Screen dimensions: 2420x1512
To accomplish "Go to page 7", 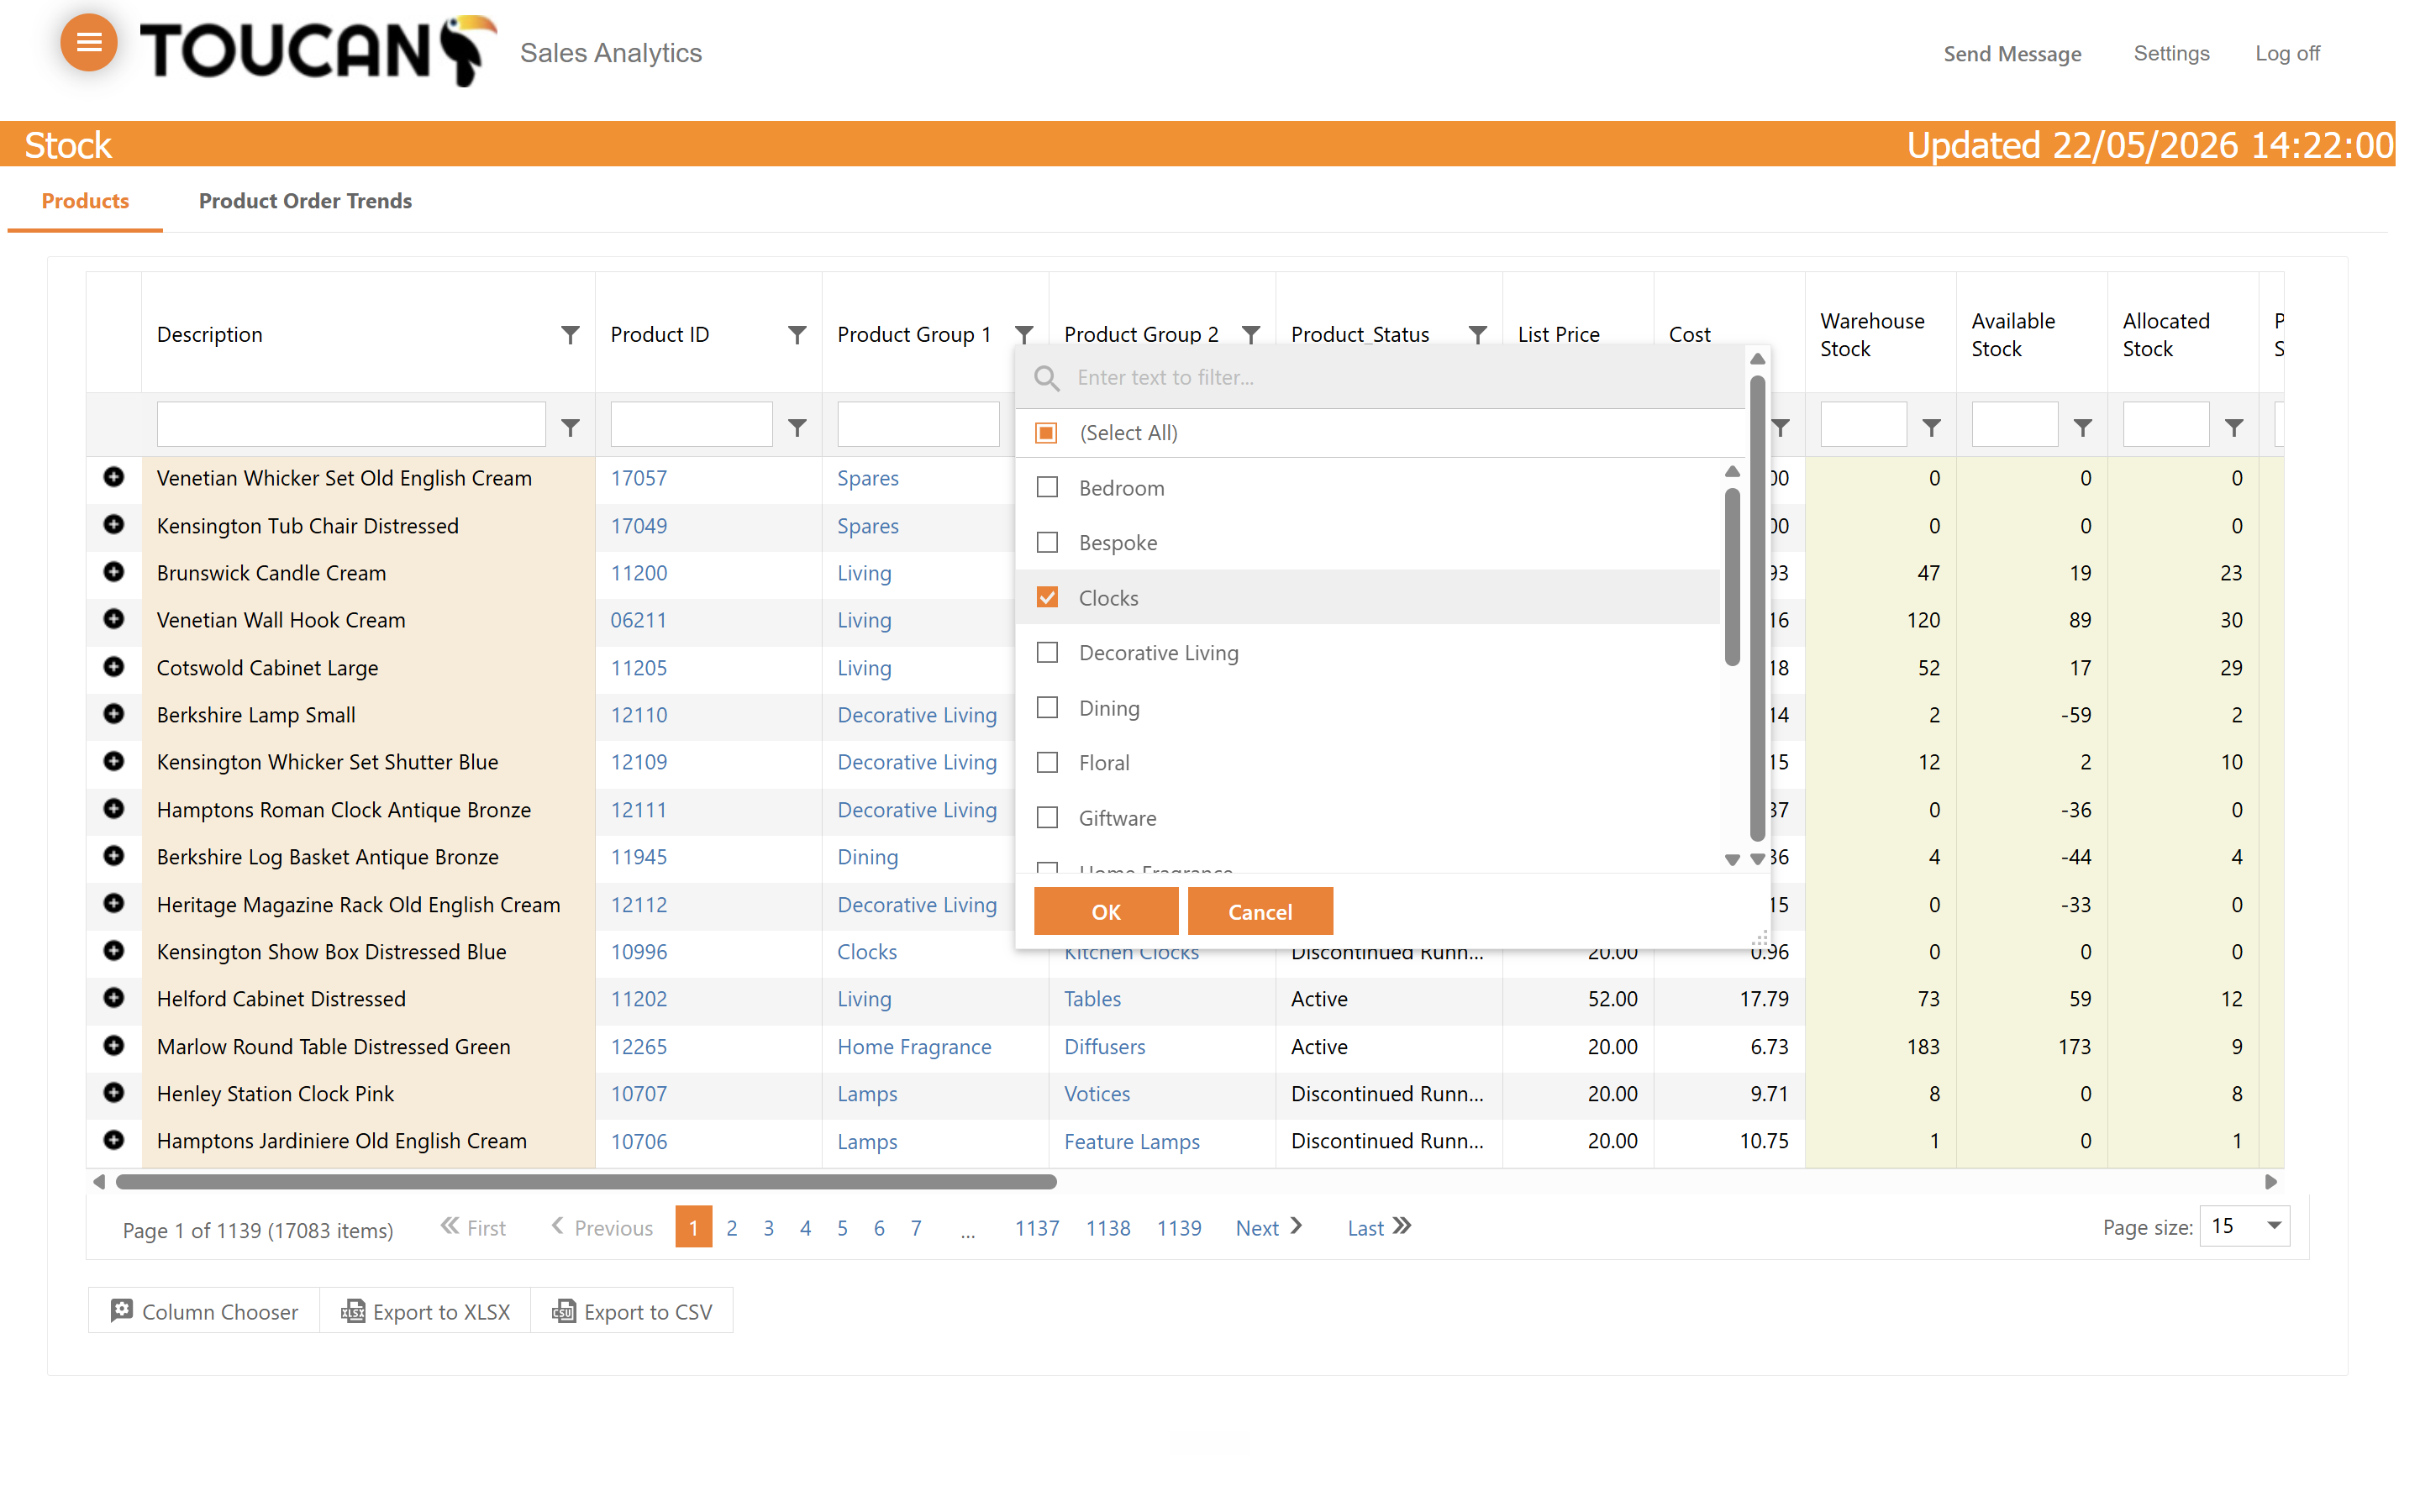I will (x=916, y=1228).
